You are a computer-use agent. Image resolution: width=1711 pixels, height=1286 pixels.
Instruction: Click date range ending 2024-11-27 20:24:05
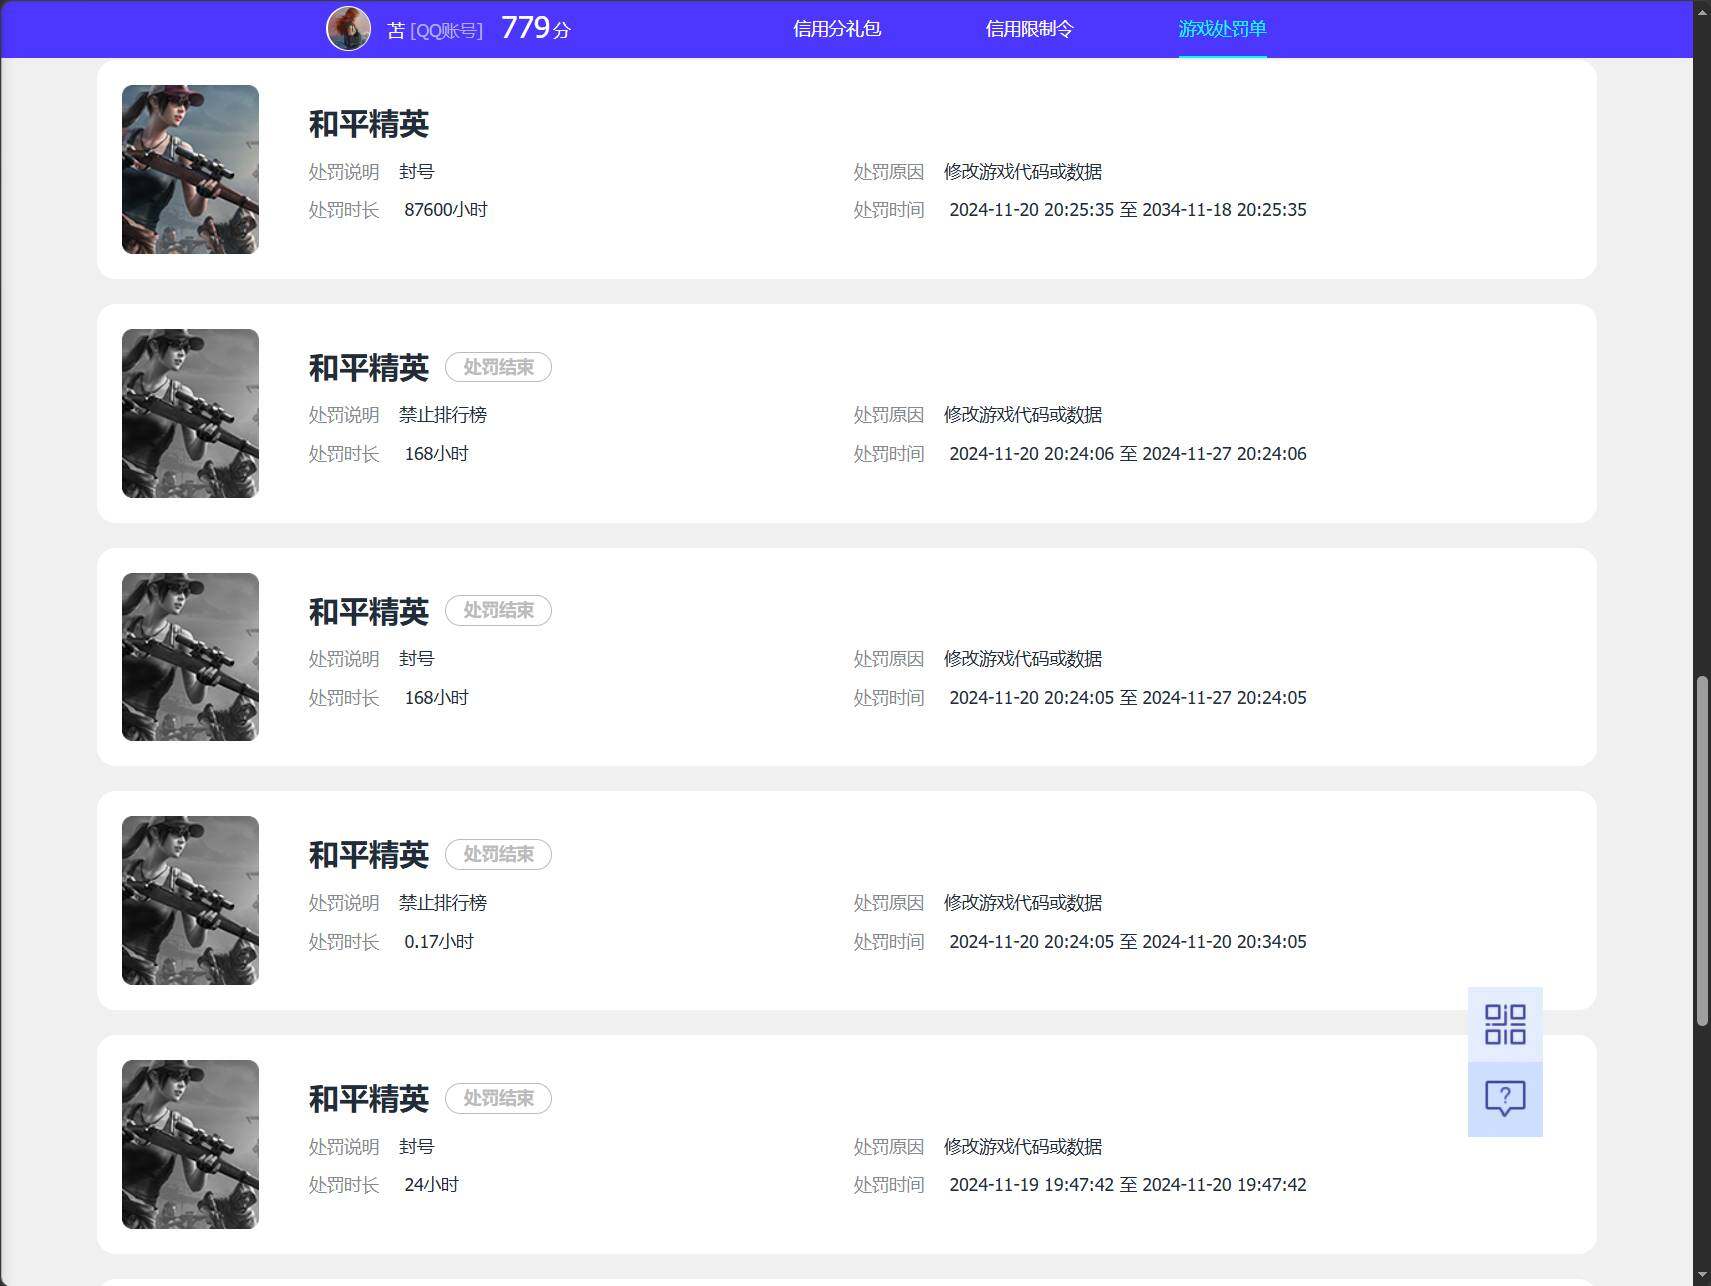[x=1128, y=698]
